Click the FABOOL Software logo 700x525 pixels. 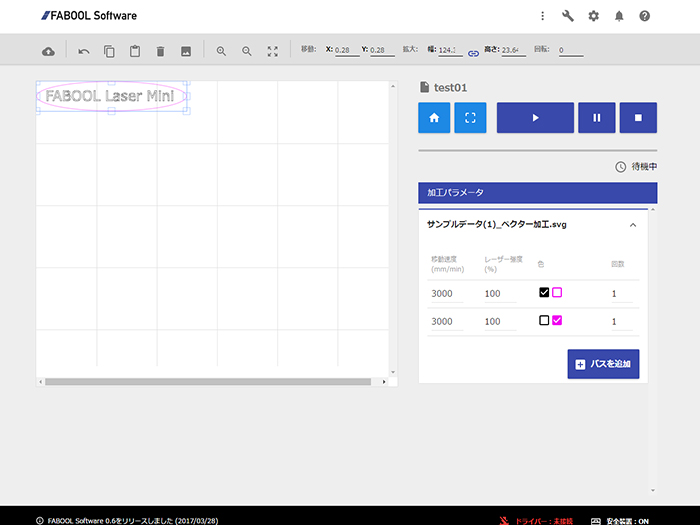89,16
